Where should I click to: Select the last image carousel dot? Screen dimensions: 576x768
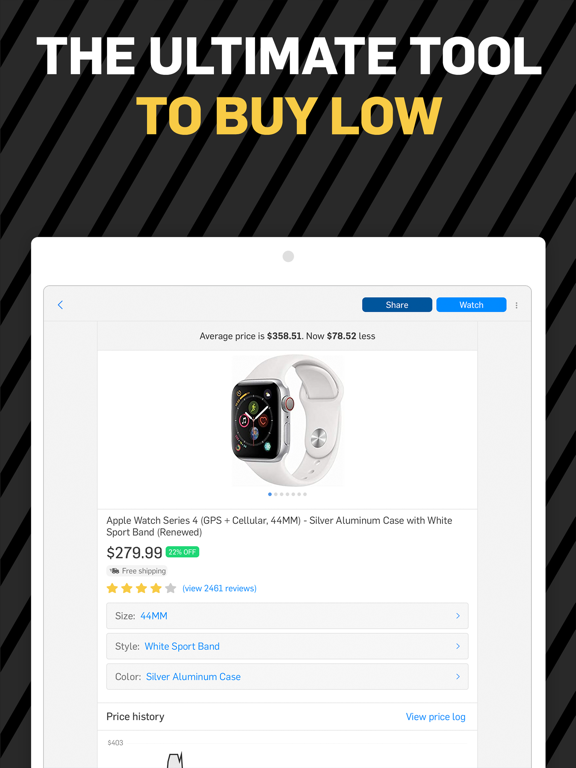(305, 494)
